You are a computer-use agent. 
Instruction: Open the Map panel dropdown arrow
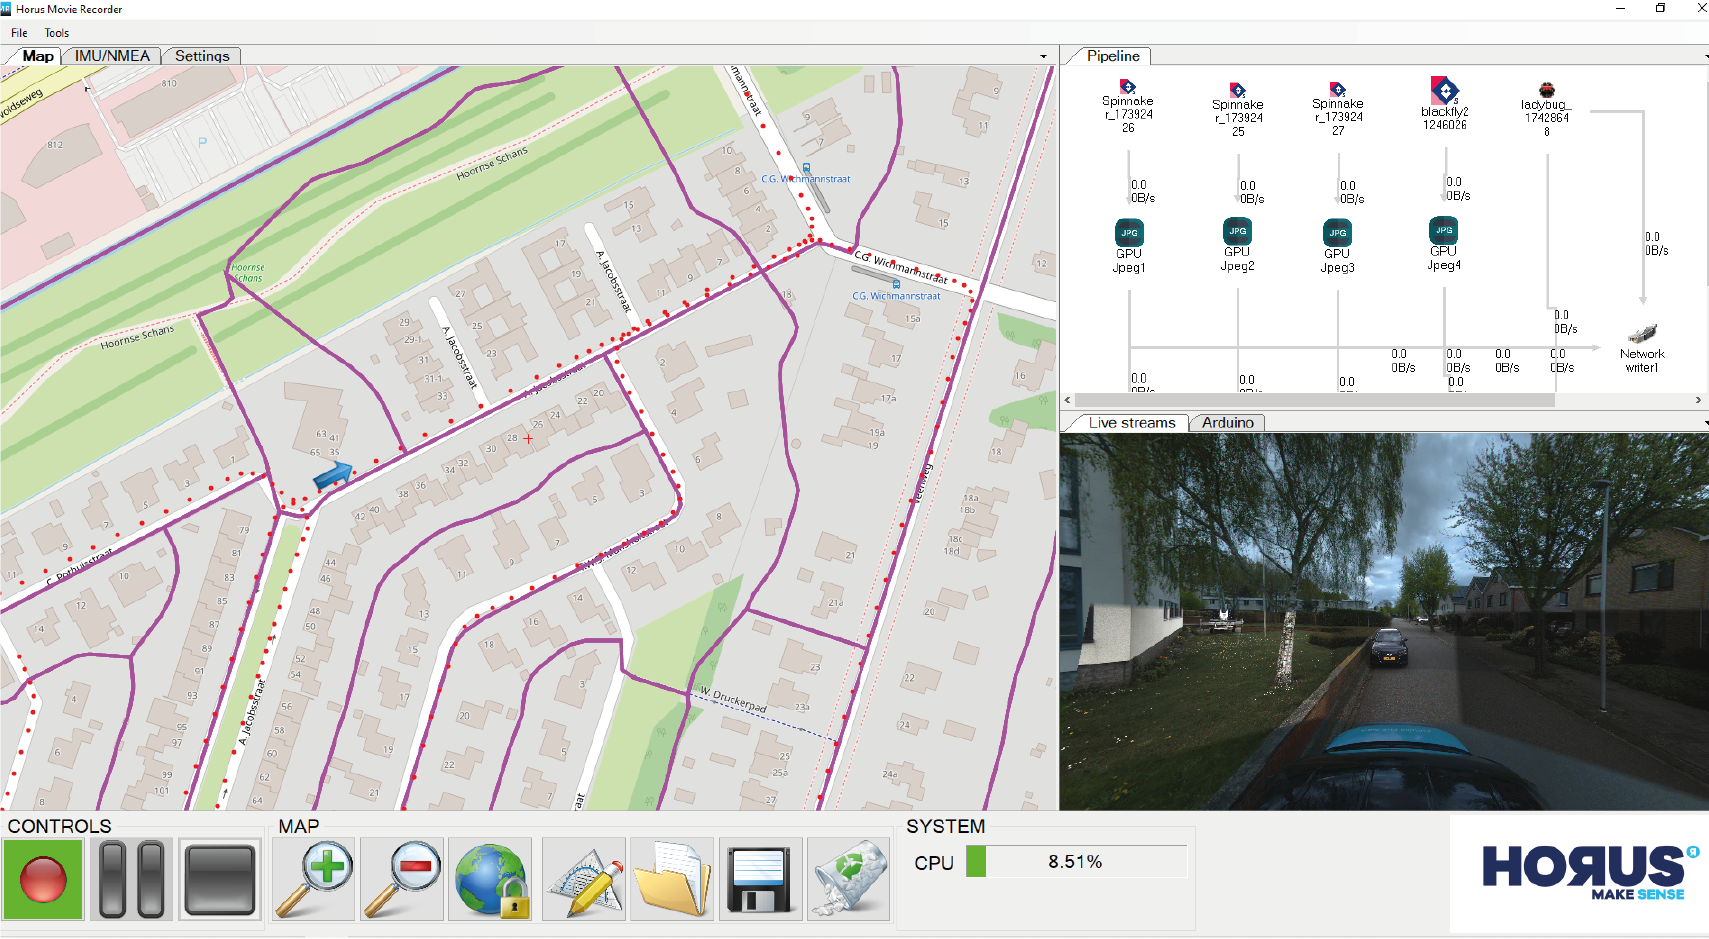click(x=1044, y=56)
